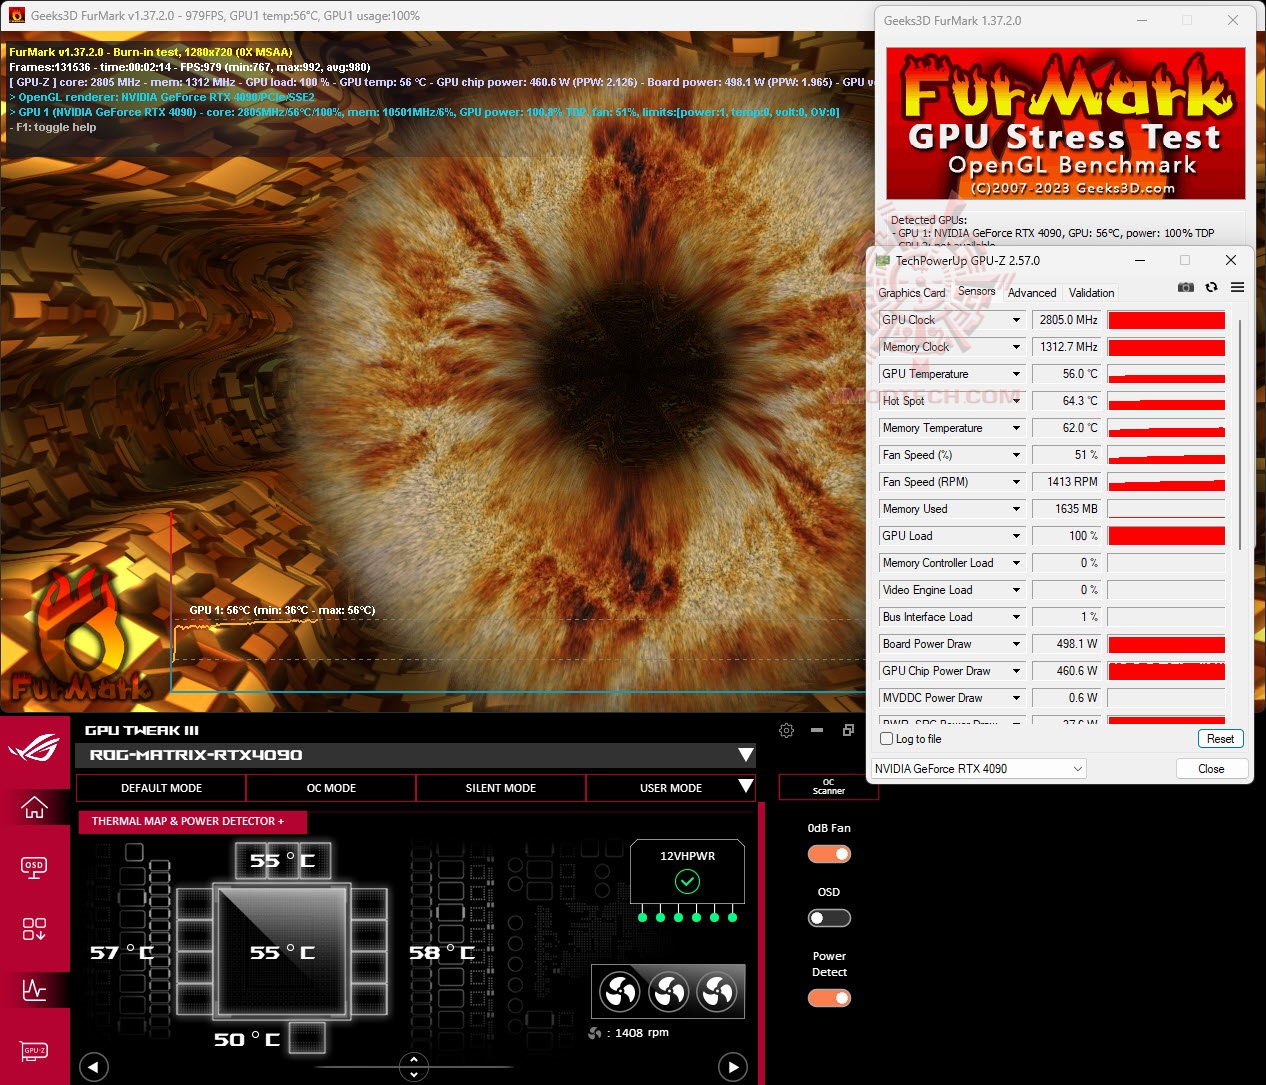Open the GPU Temperature sensor dropdown
The image size is (1266, 1085).
coord(1016,374)
